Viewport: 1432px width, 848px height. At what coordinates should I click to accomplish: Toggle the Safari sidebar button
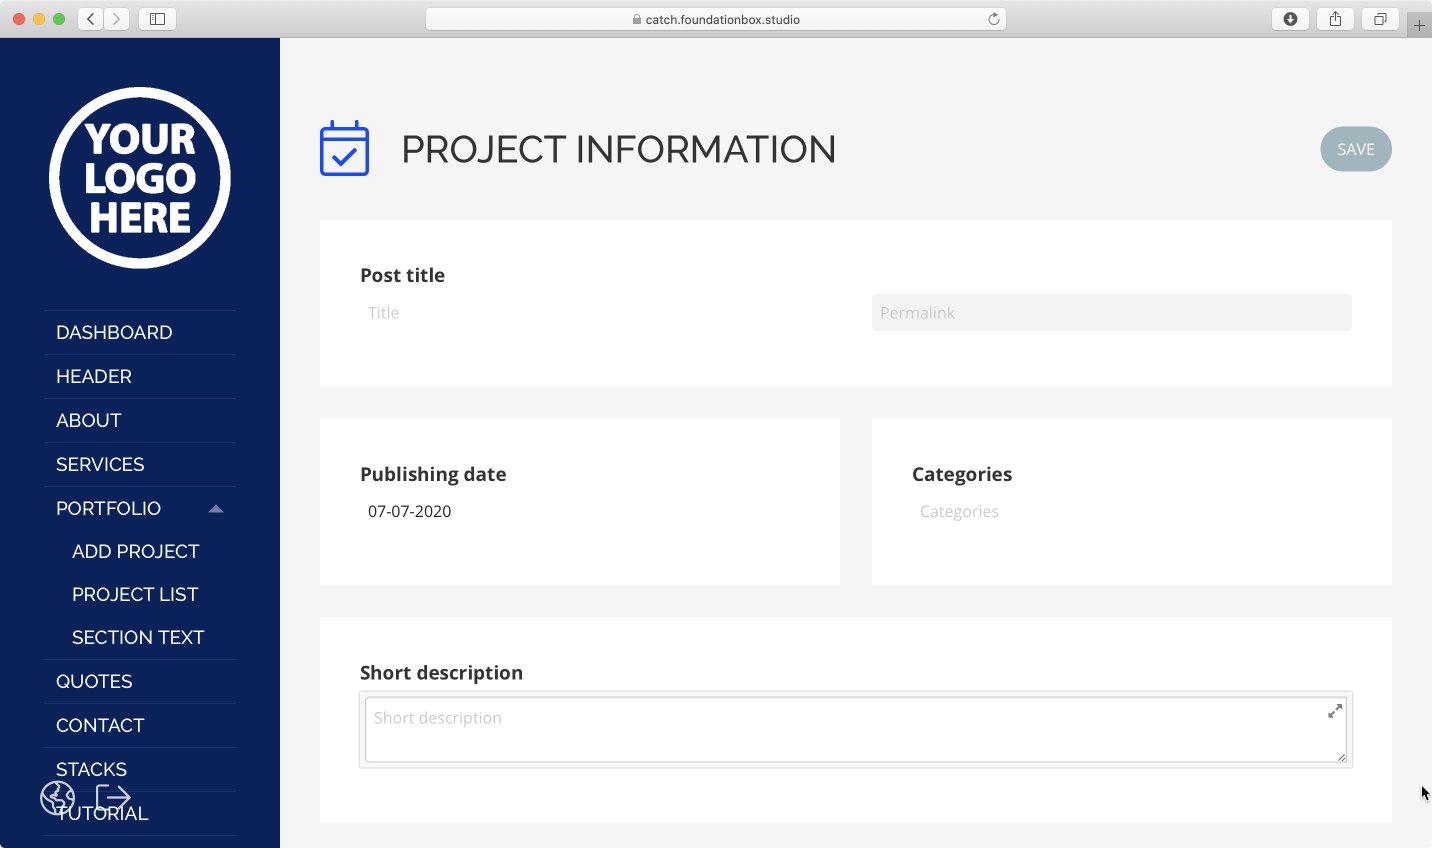tap(157, 19)
